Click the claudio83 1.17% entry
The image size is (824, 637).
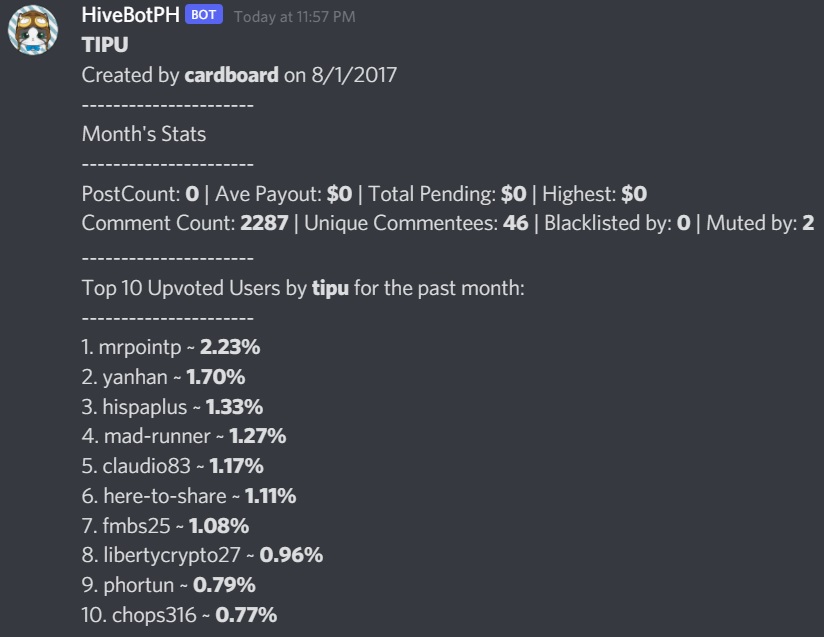pos(172,466)
